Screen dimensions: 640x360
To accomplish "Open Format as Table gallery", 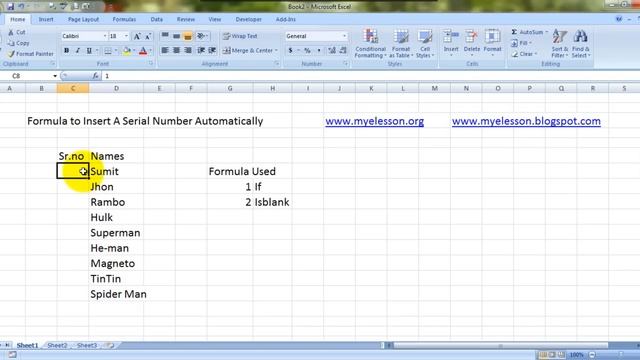I will (401, 43).
